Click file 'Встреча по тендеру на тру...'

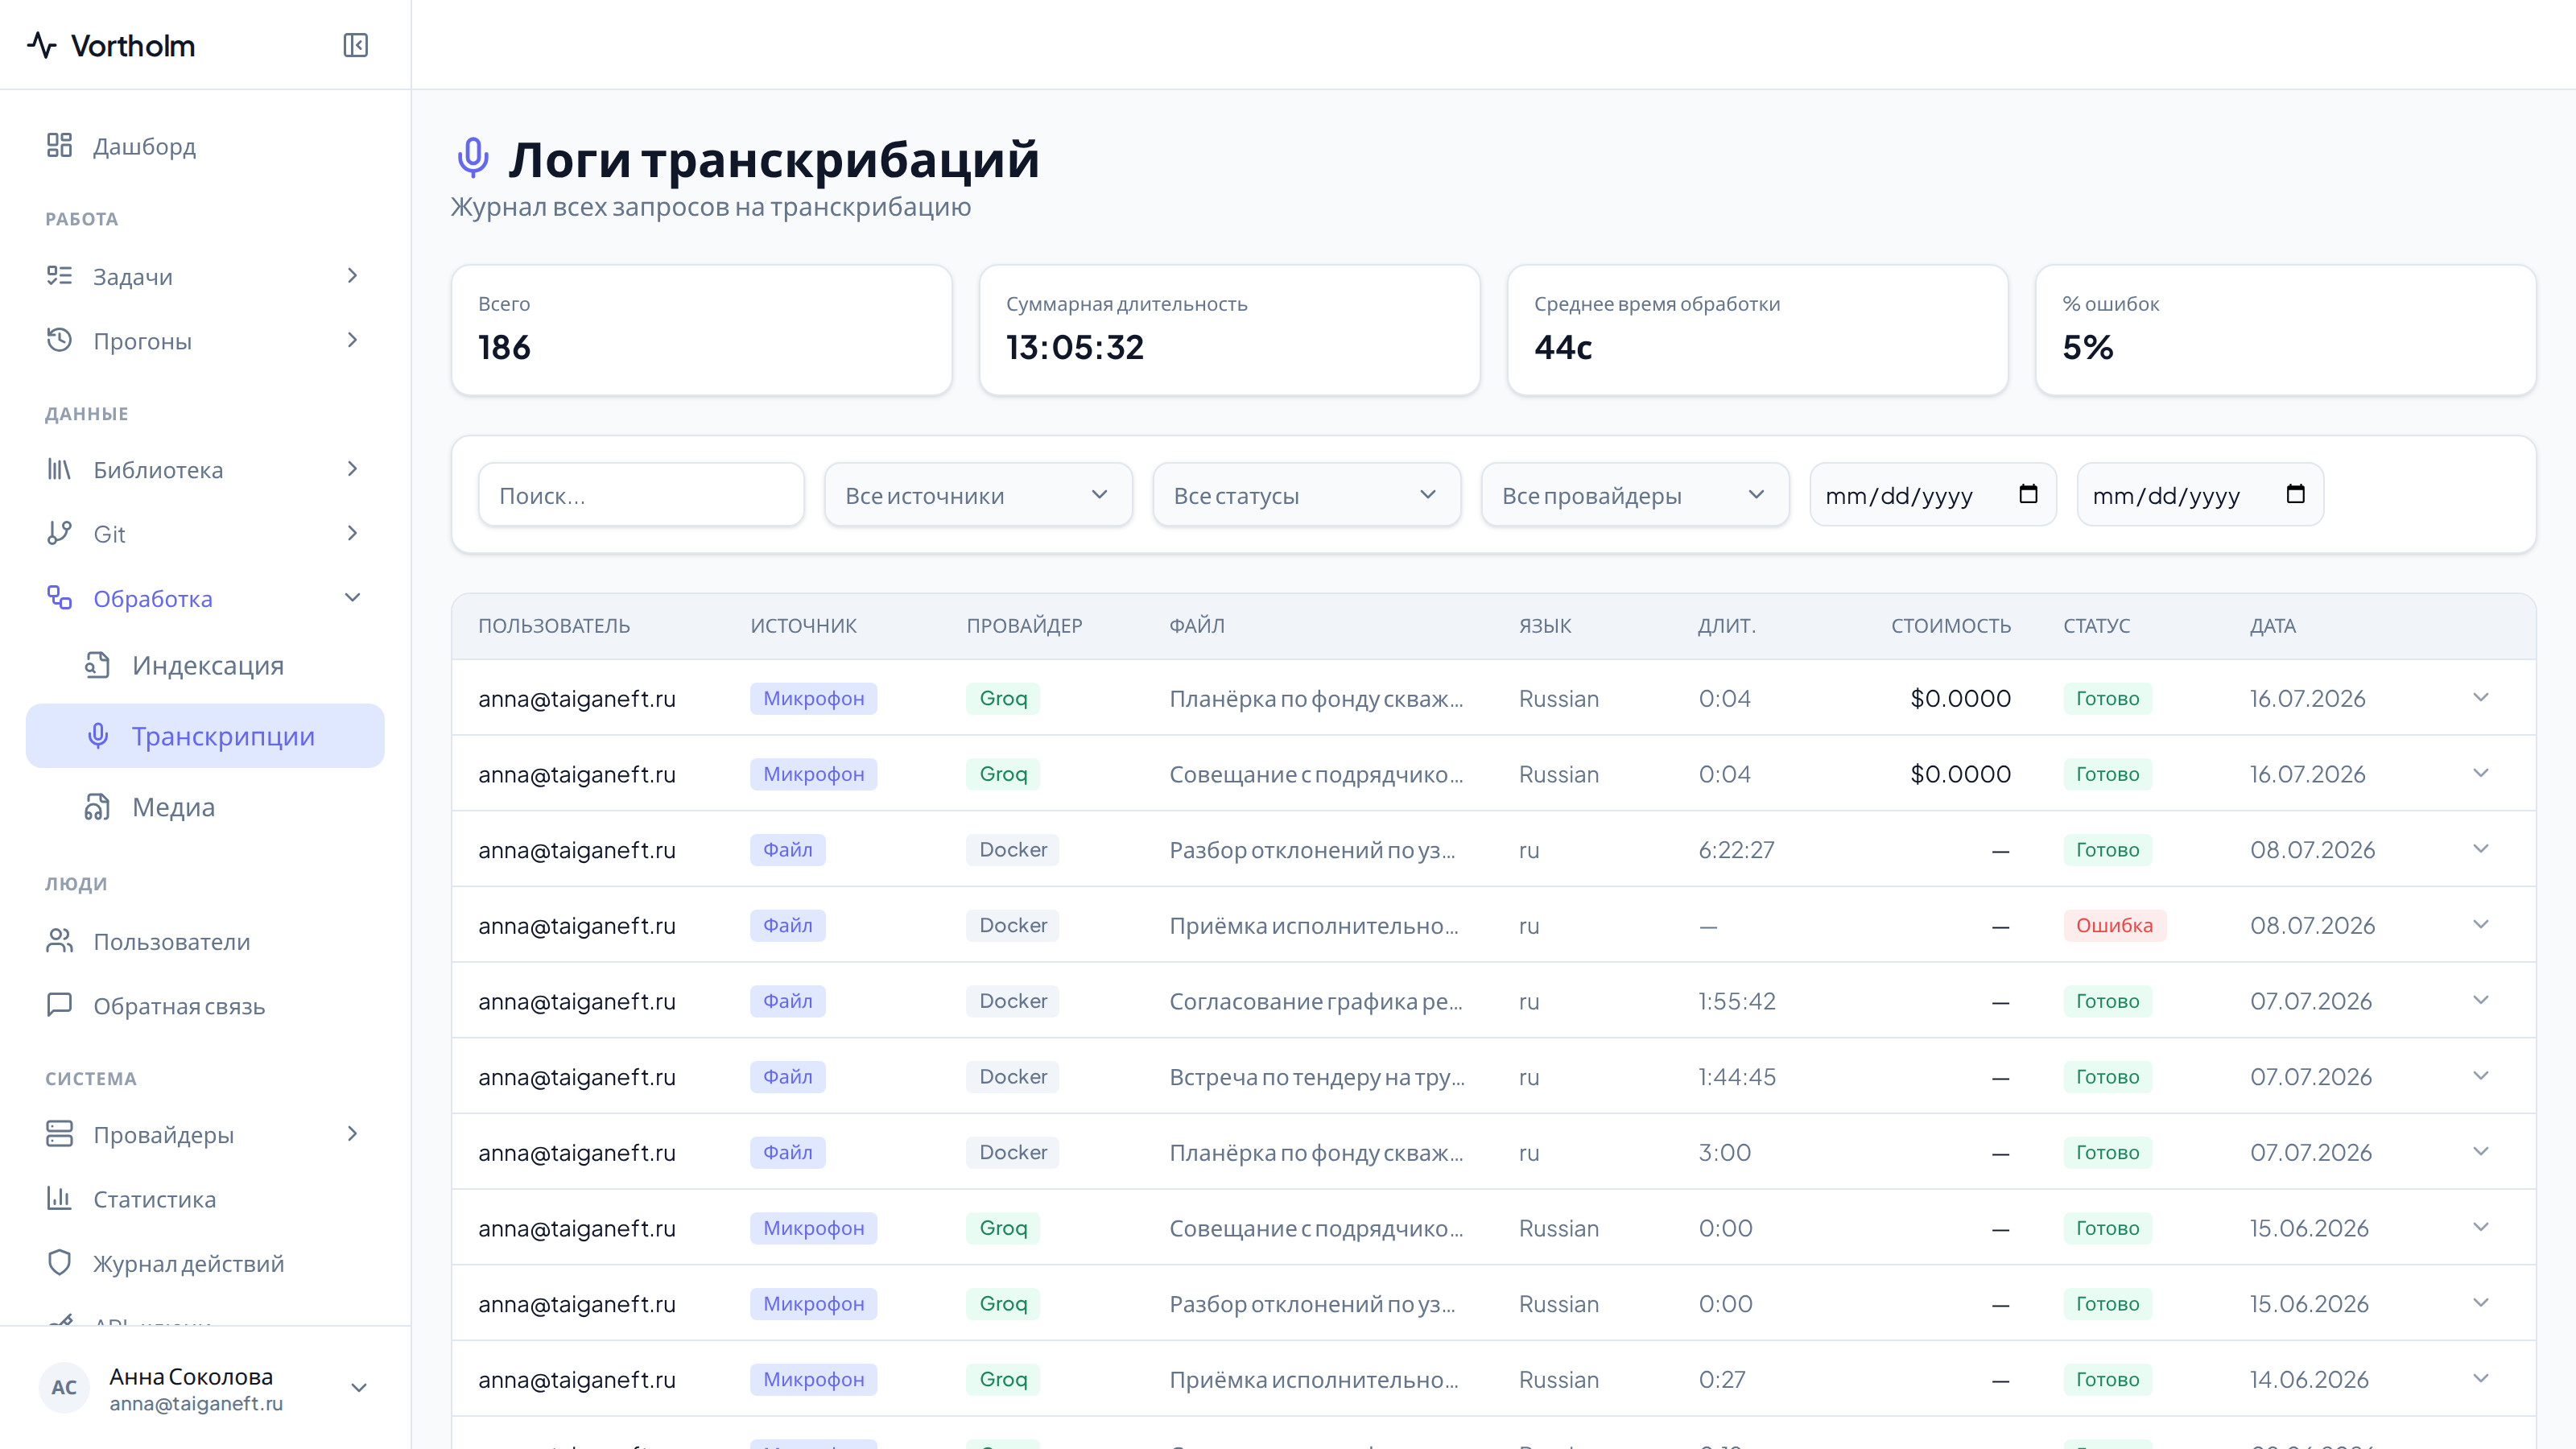pyautogui.click(x=1316, y=1076)
